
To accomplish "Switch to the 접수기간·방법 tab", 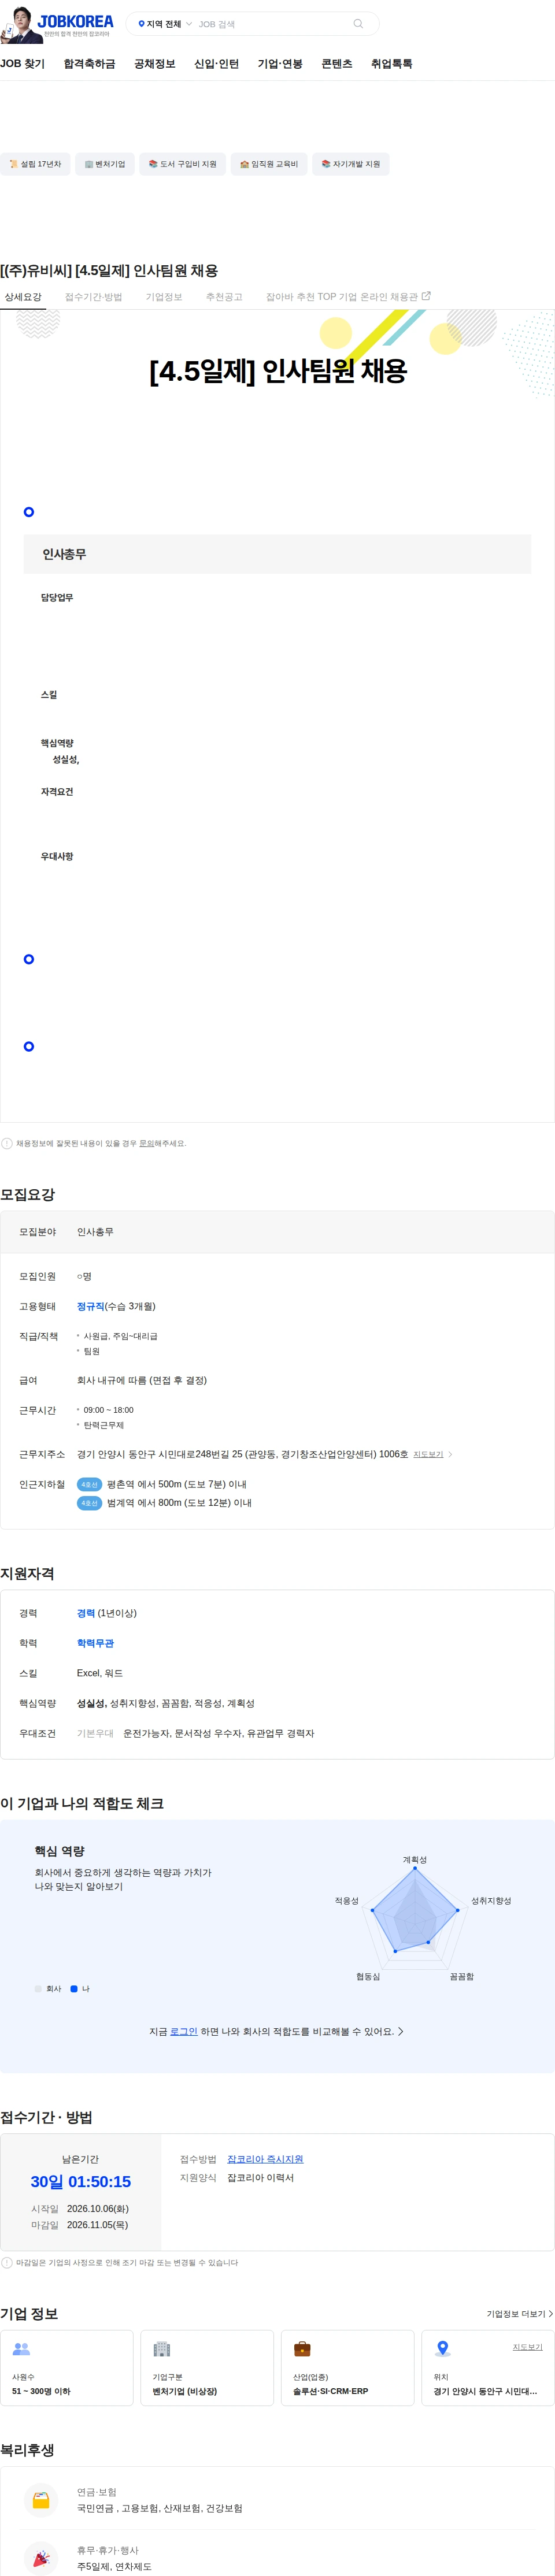I will pyautogui.click(x=94, y=297).
